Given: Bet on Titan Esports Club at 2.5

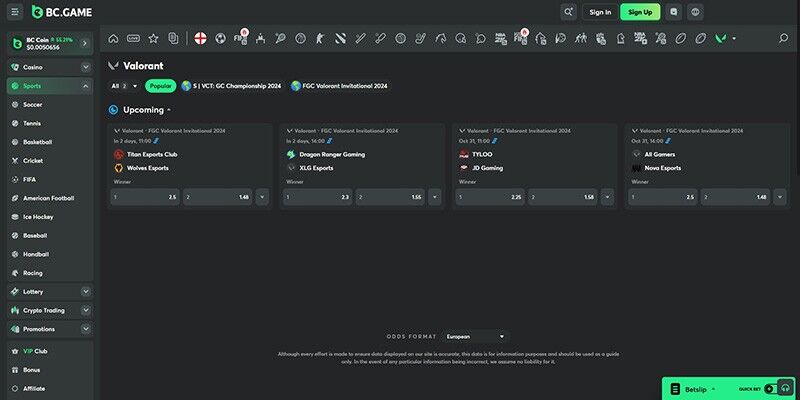Looking at the screenshot, I should 145,197.
